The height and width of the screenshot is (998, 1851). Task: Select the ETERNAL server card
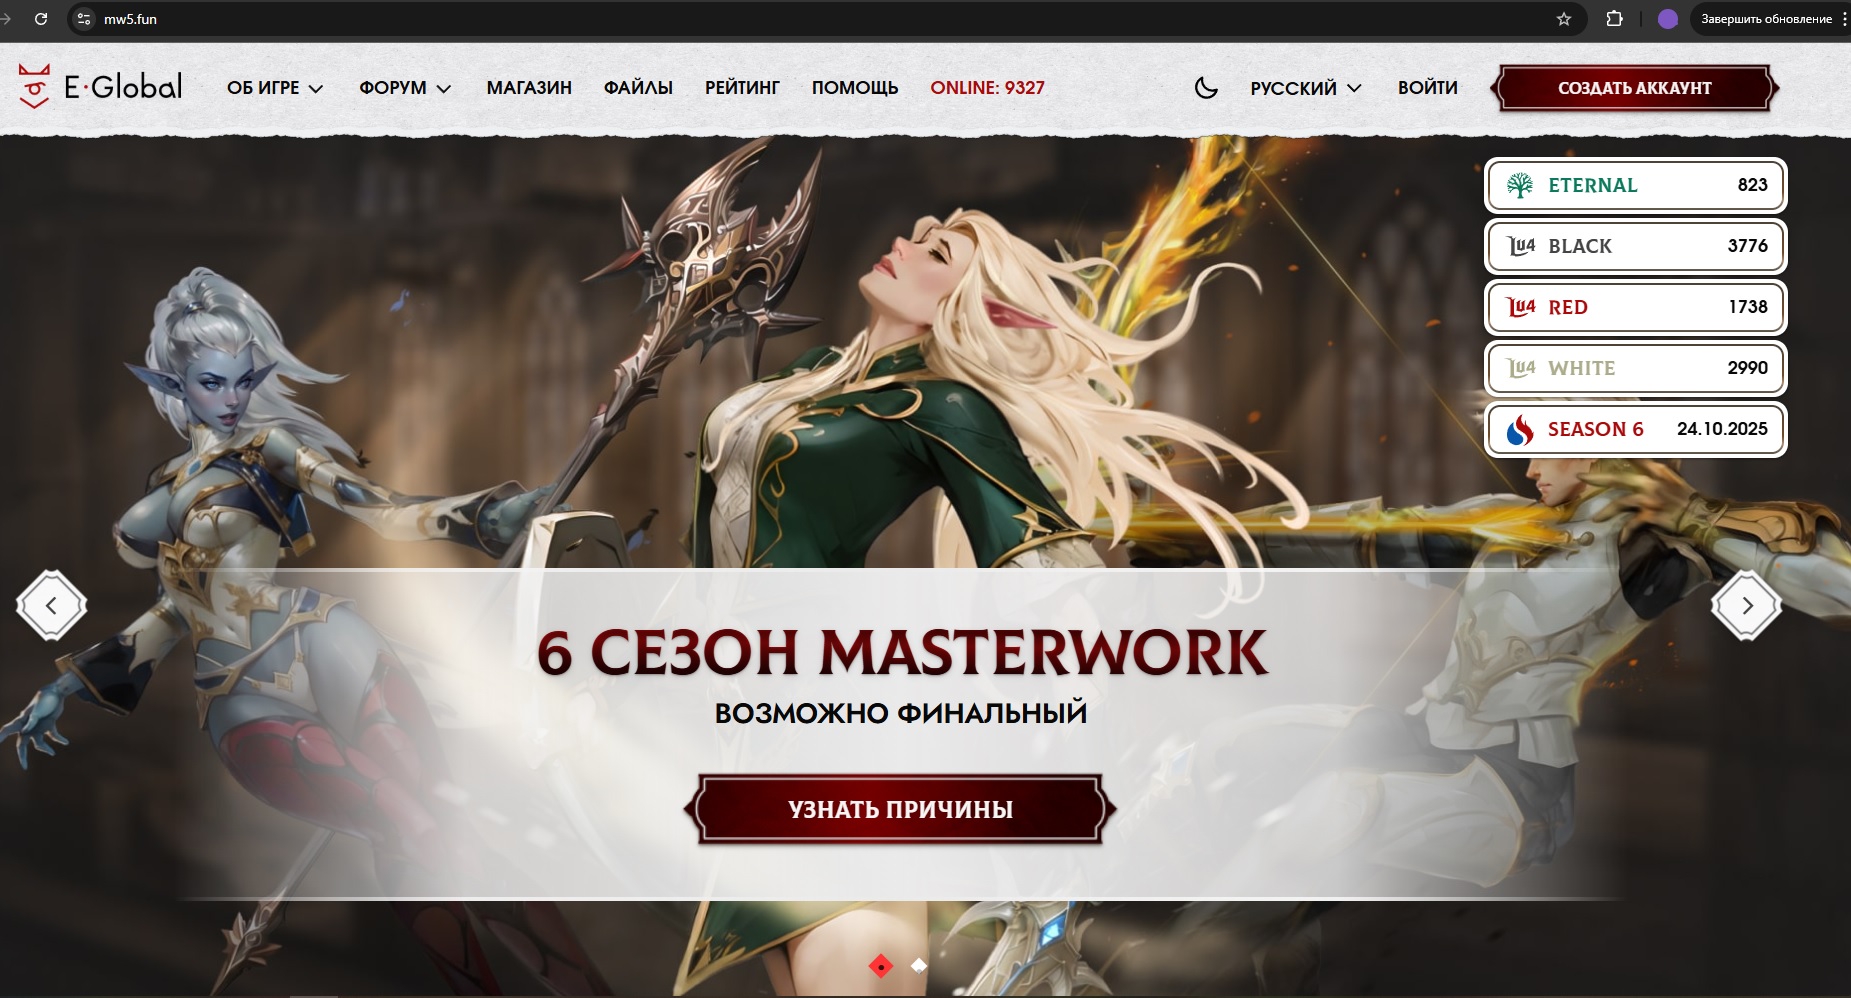point(1636,185)
